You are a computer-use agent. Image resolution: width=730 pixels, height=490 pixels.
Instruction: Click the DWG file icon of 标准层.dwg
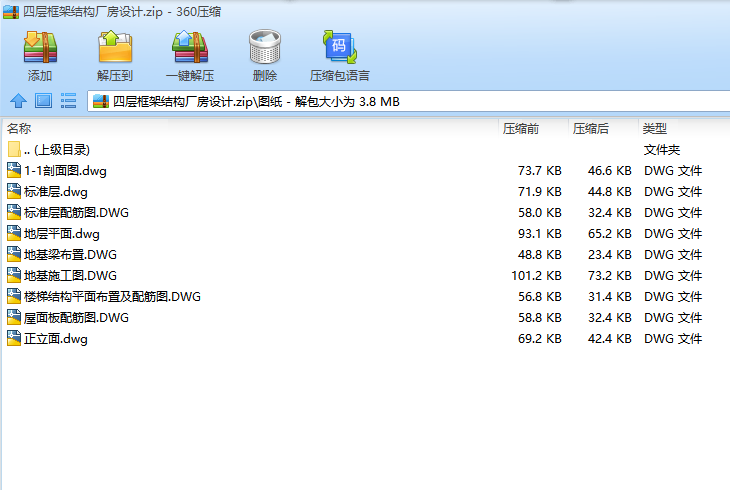click(14, 191)
